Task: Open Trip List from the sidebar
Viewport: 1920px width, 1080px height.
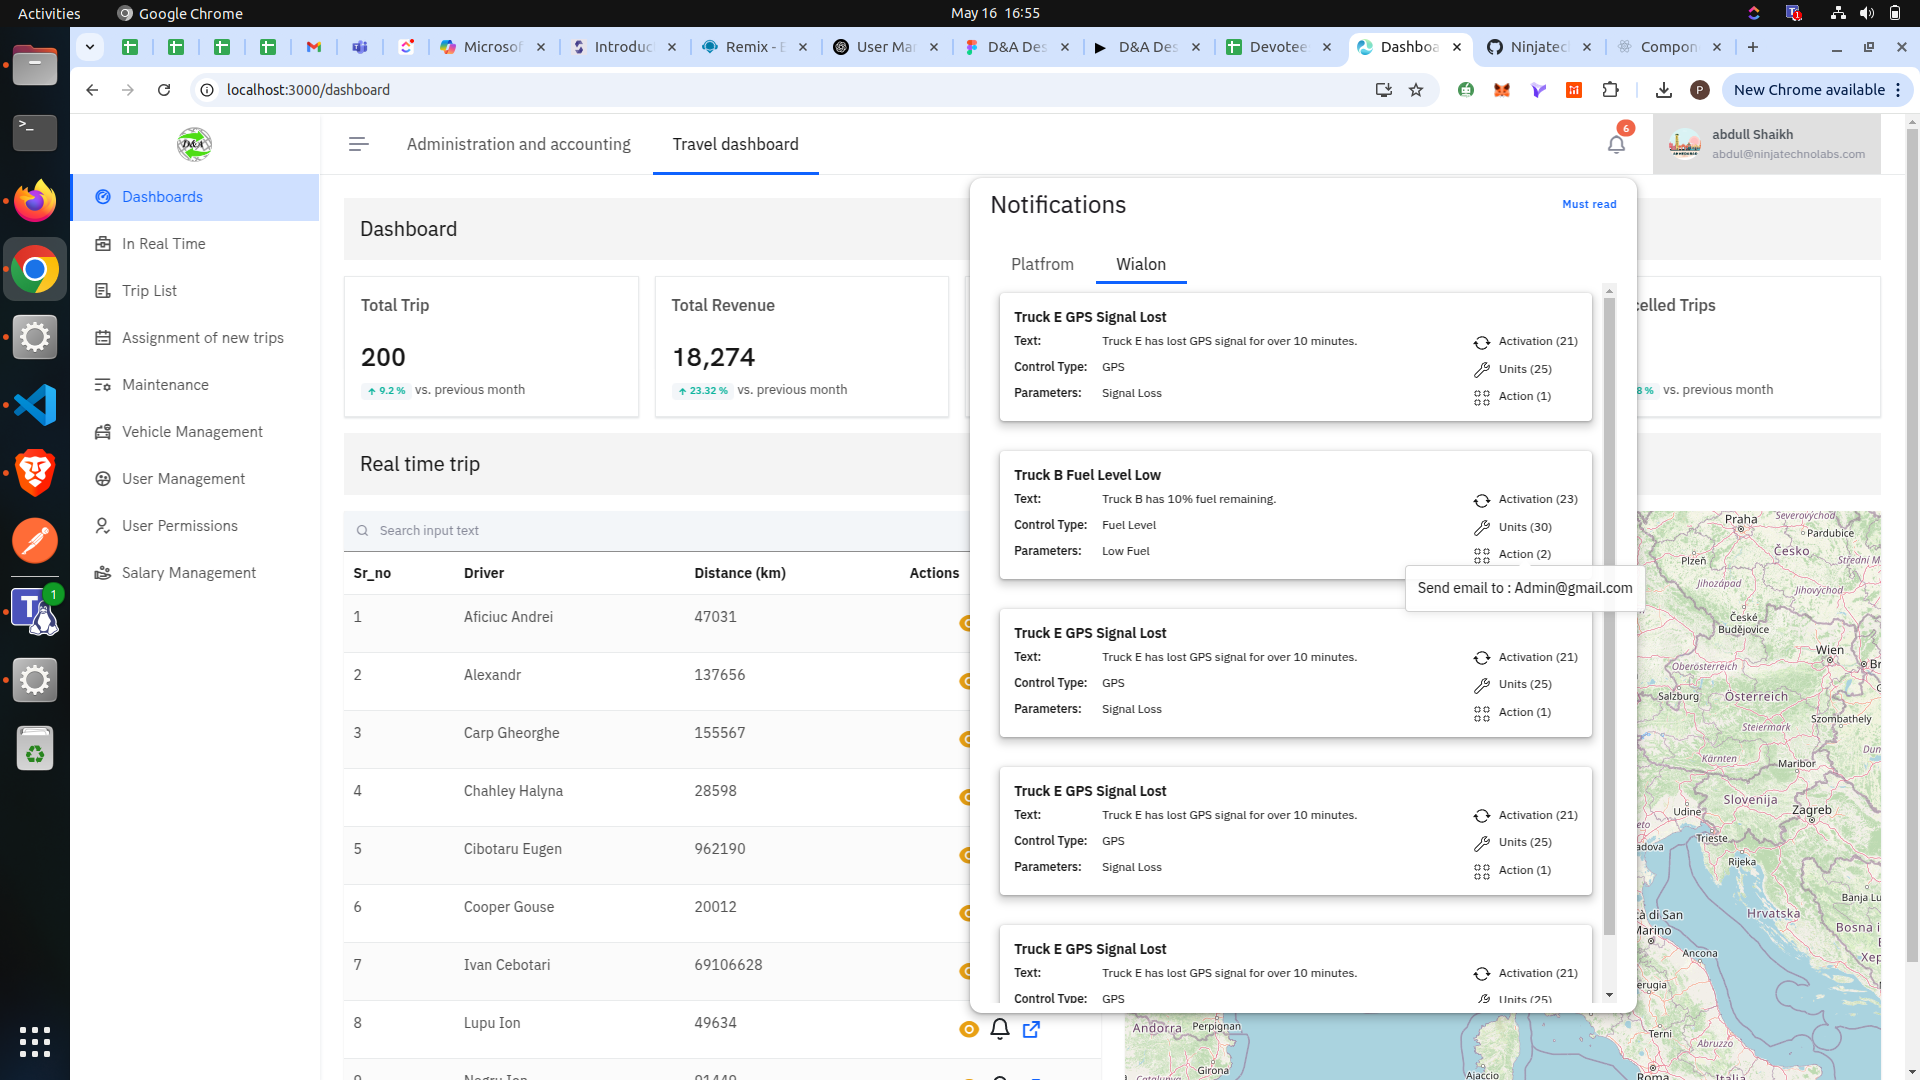Action: [149, 291]
